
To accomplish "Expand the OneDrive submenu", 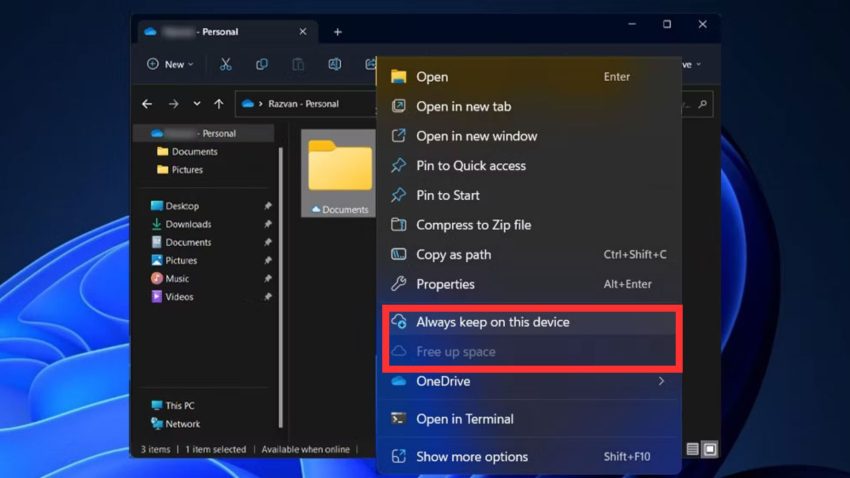I will pos(529,381).
